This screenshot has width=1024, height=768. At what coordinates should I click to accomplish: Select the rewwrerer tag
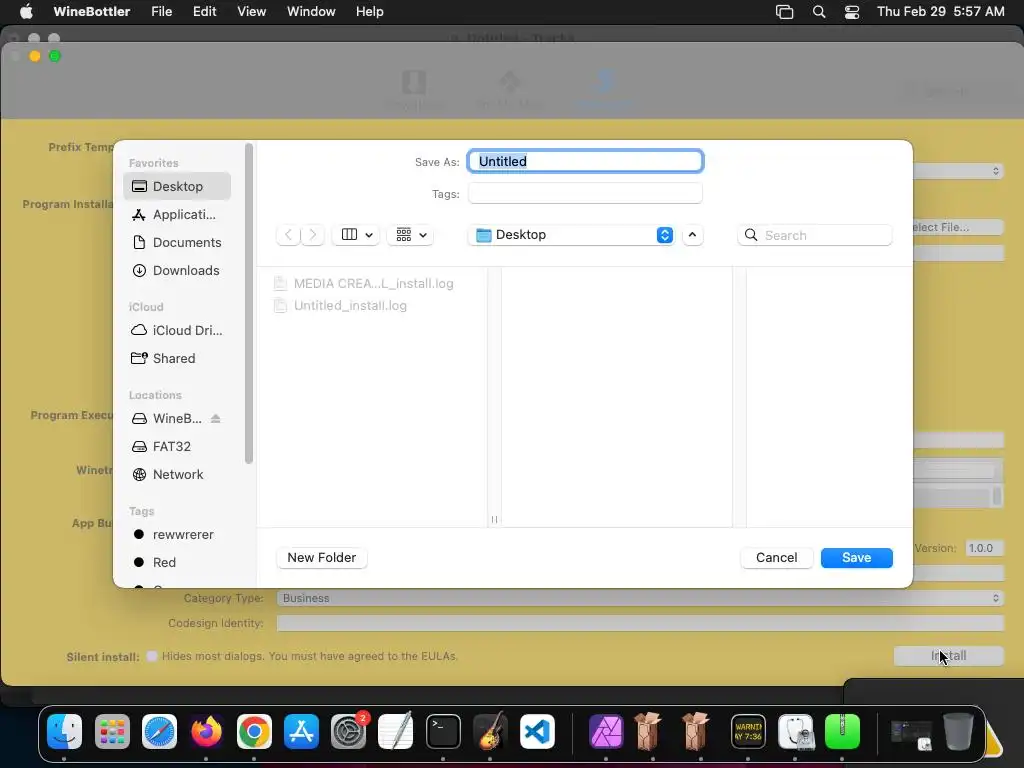(177, 534)
